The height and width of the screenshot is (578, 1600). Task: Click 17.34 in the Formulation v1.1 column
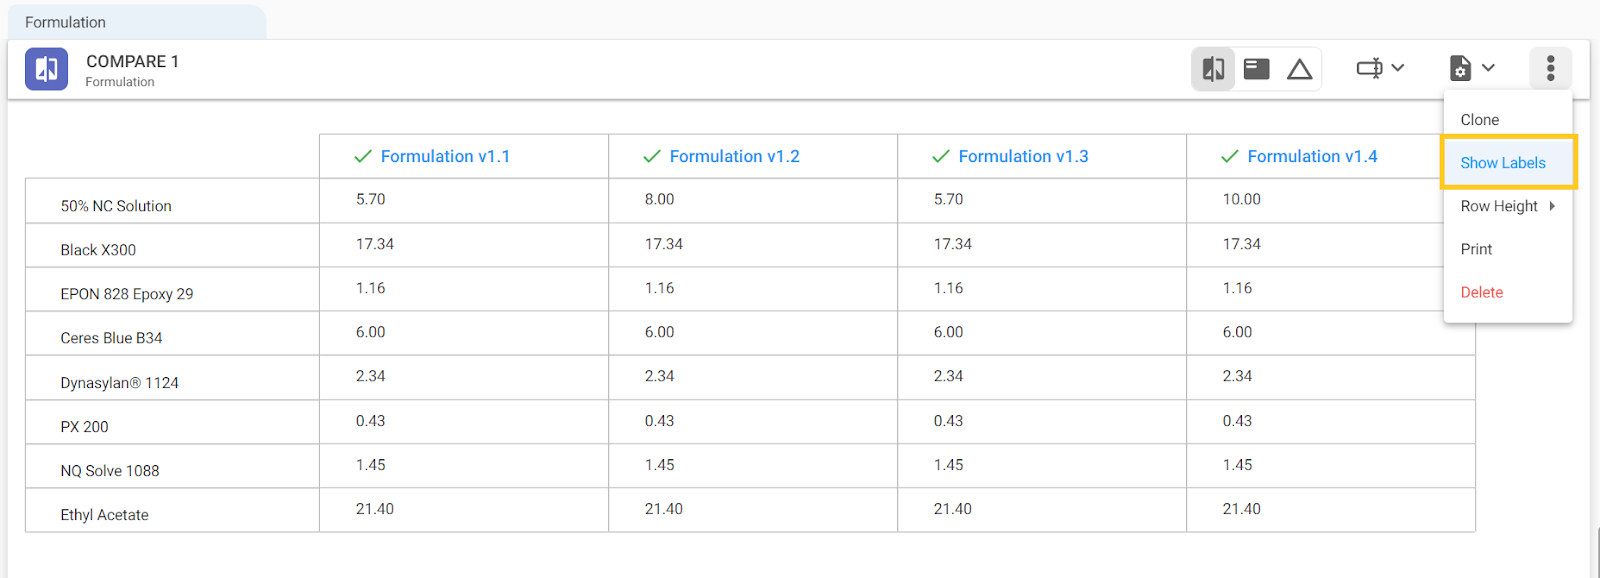374,244
